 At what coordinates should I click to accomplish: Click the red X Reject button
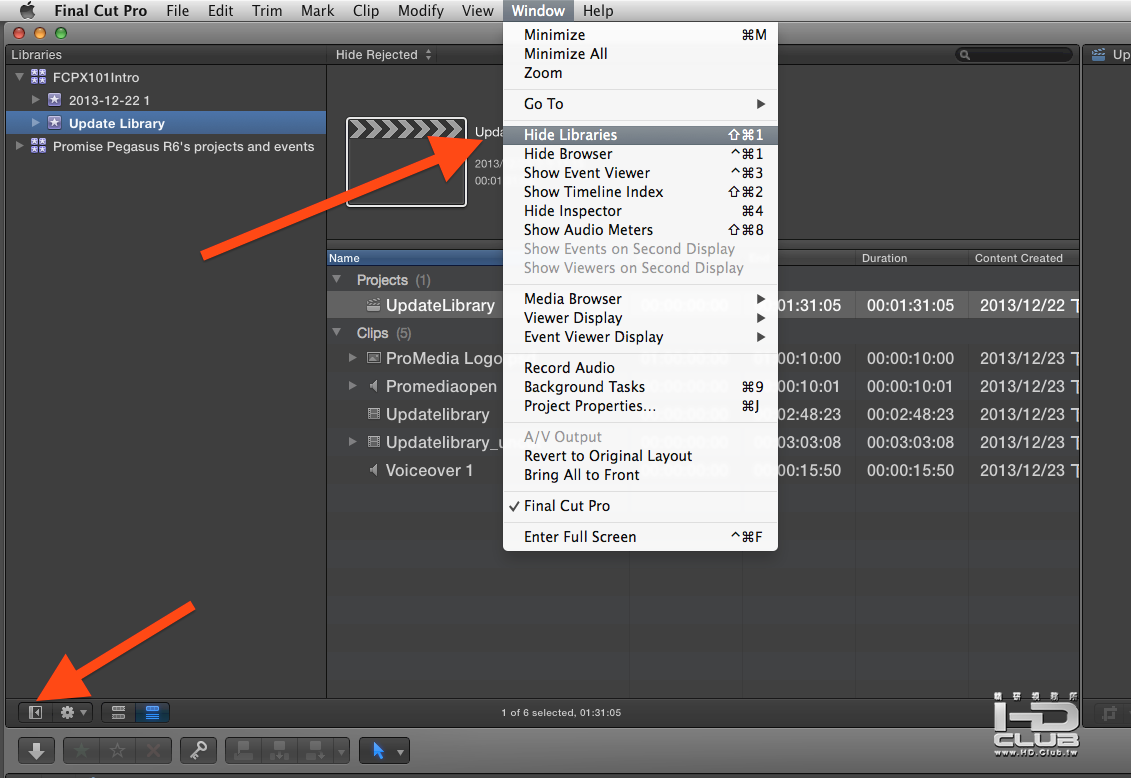tap(154, 751)
